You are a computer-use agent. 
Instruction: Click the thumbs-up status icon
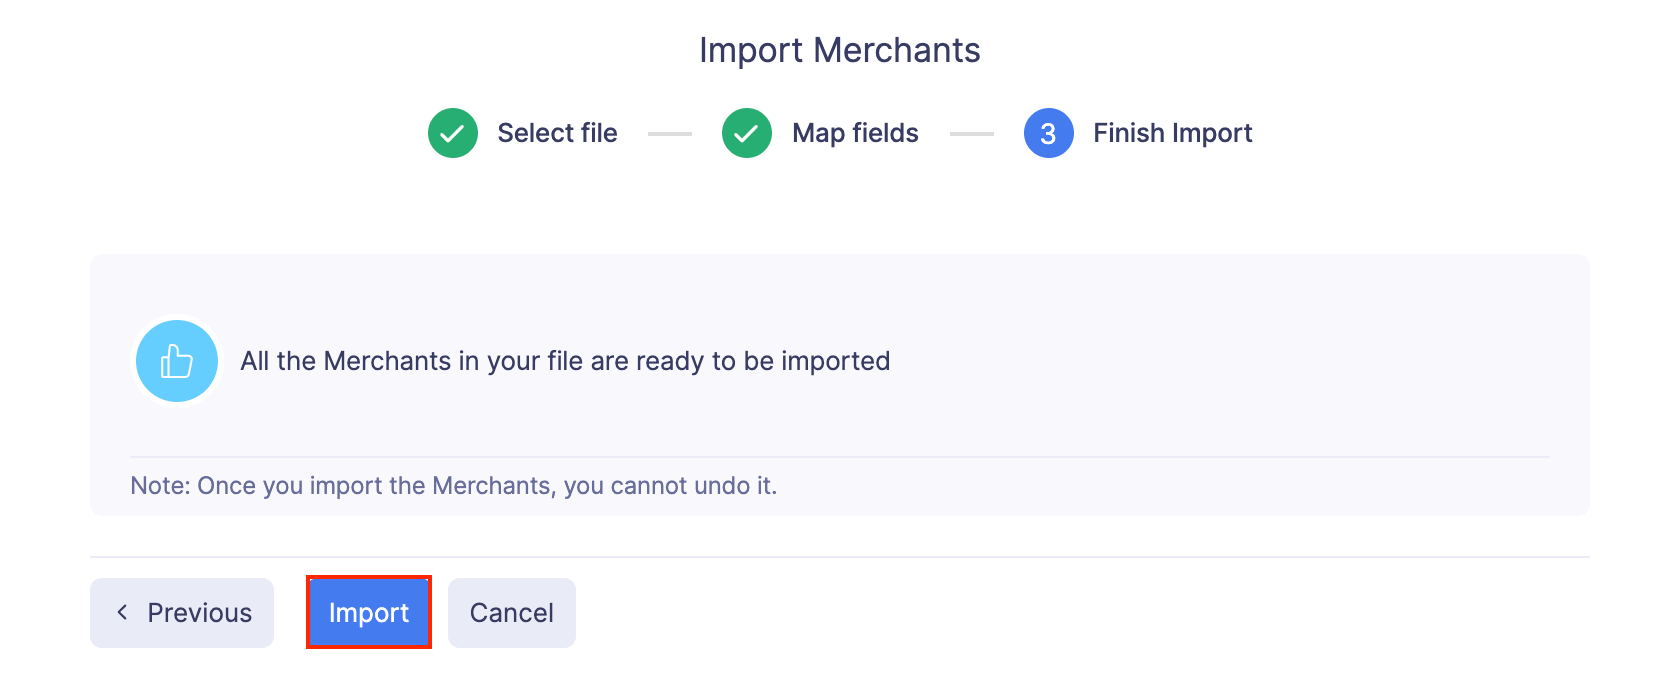(x=176, y=361)
